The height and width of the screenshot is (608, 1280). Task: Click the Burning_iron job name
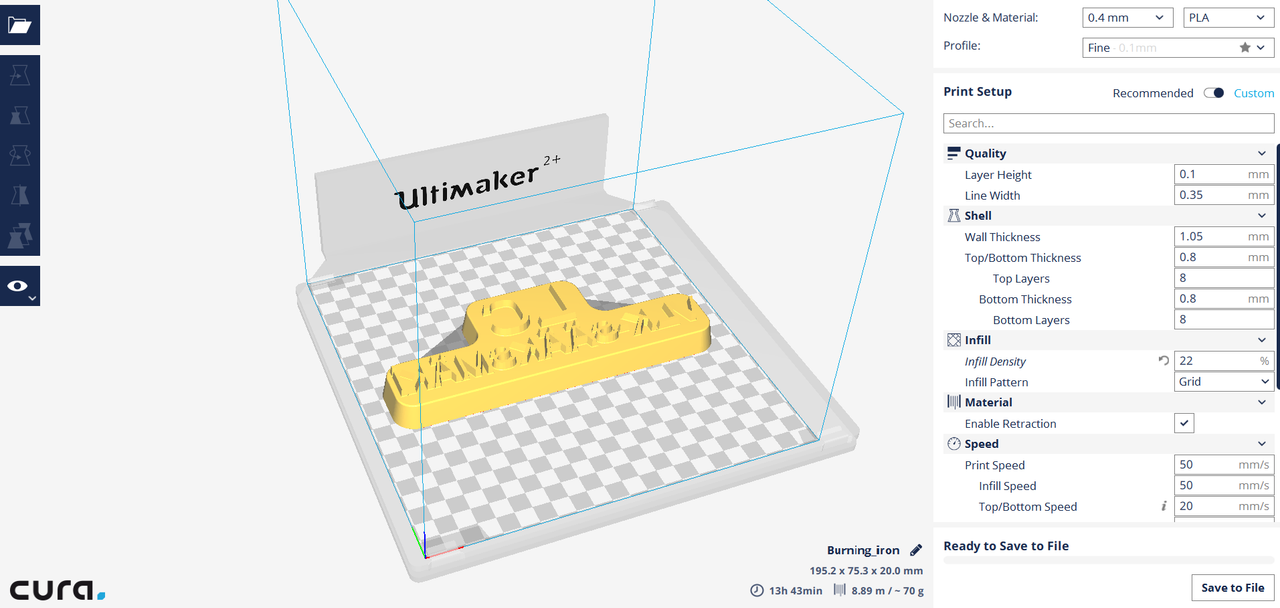863,550
